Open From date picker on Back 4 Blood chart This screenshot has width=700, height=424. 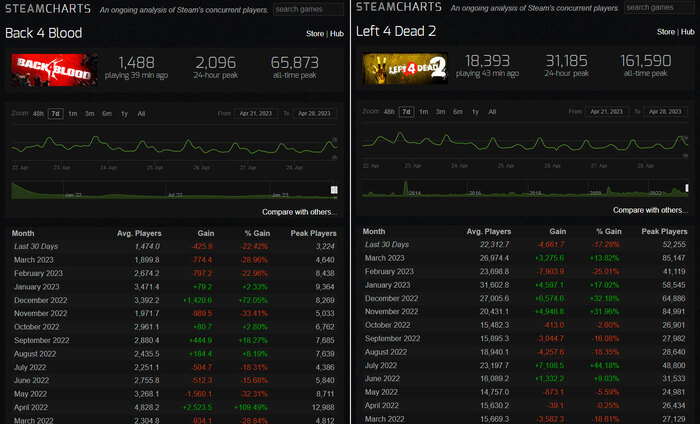click(x=258, y=113)
